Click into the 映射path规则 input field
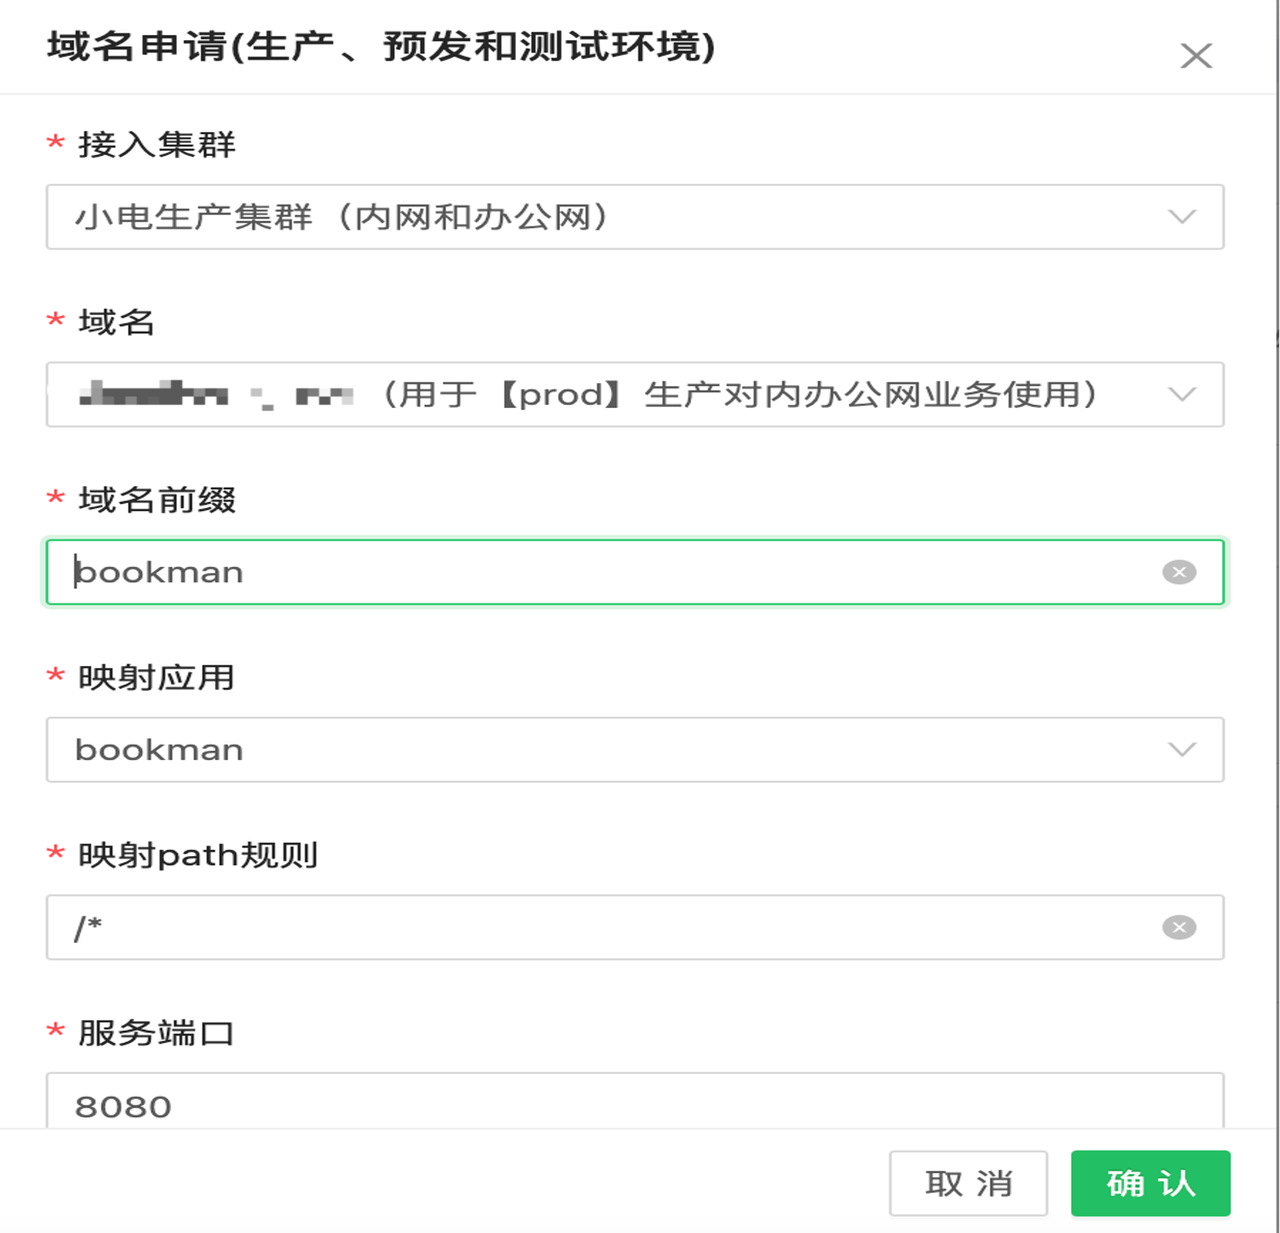The image size is (1280, 1233). pos(600,928)
